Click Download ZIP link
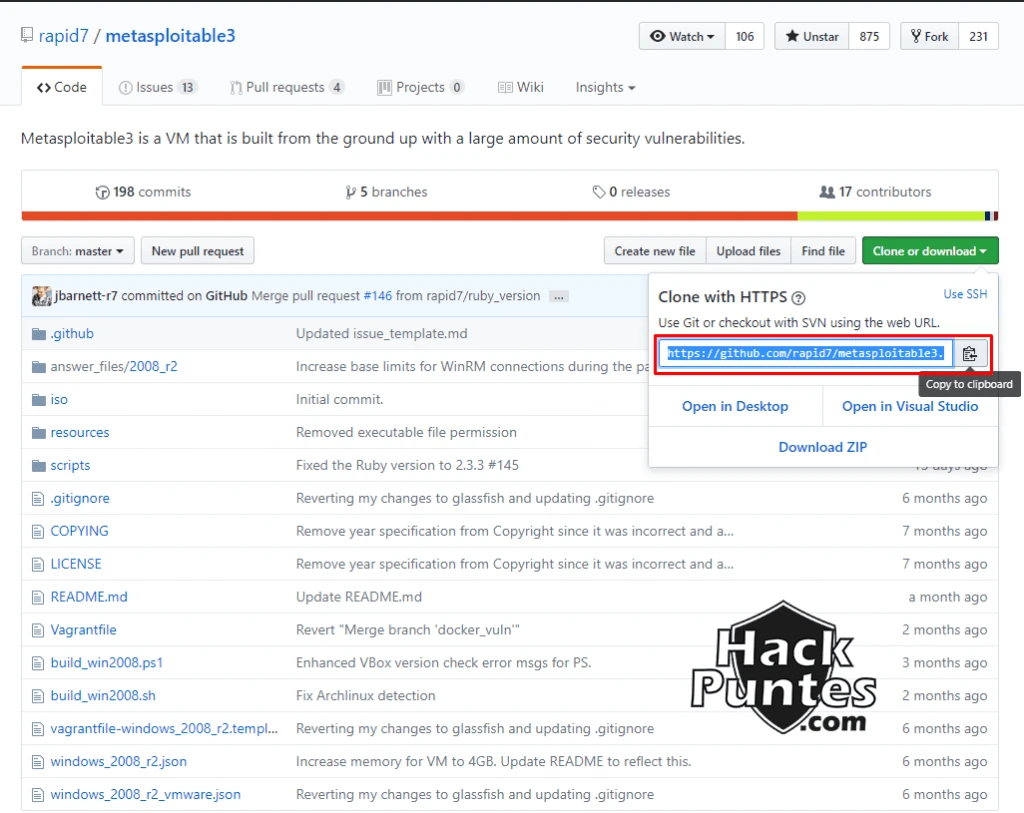This screenshot has height=813, width=1024. point(823,447)
